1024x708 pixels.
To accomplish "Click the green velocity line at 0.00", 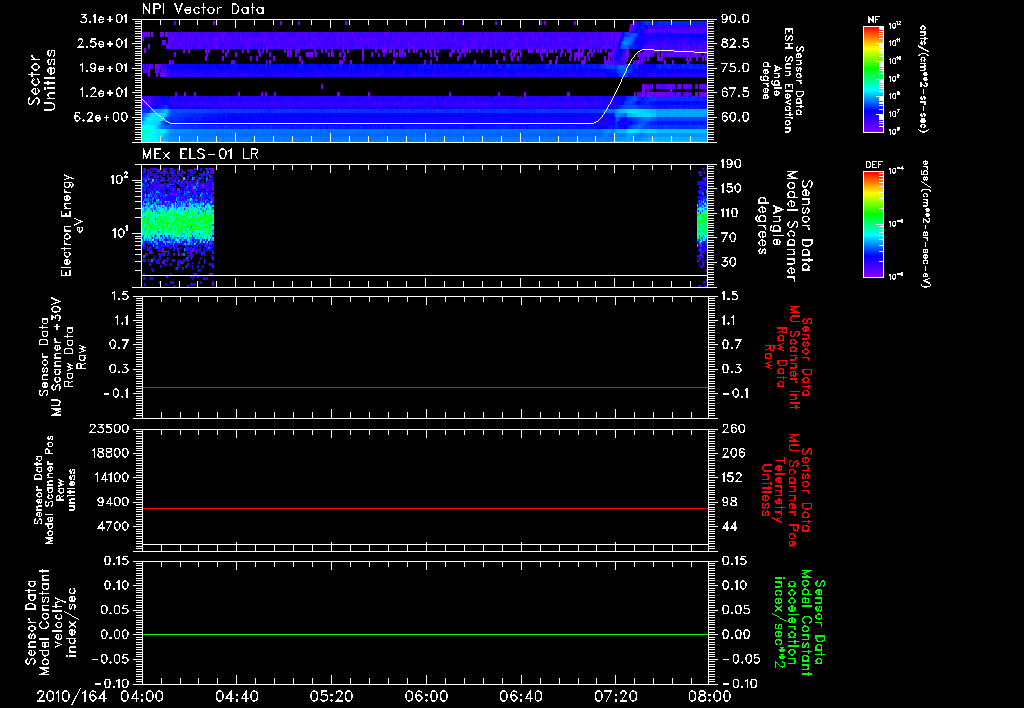I will click(x=424, y=634).
